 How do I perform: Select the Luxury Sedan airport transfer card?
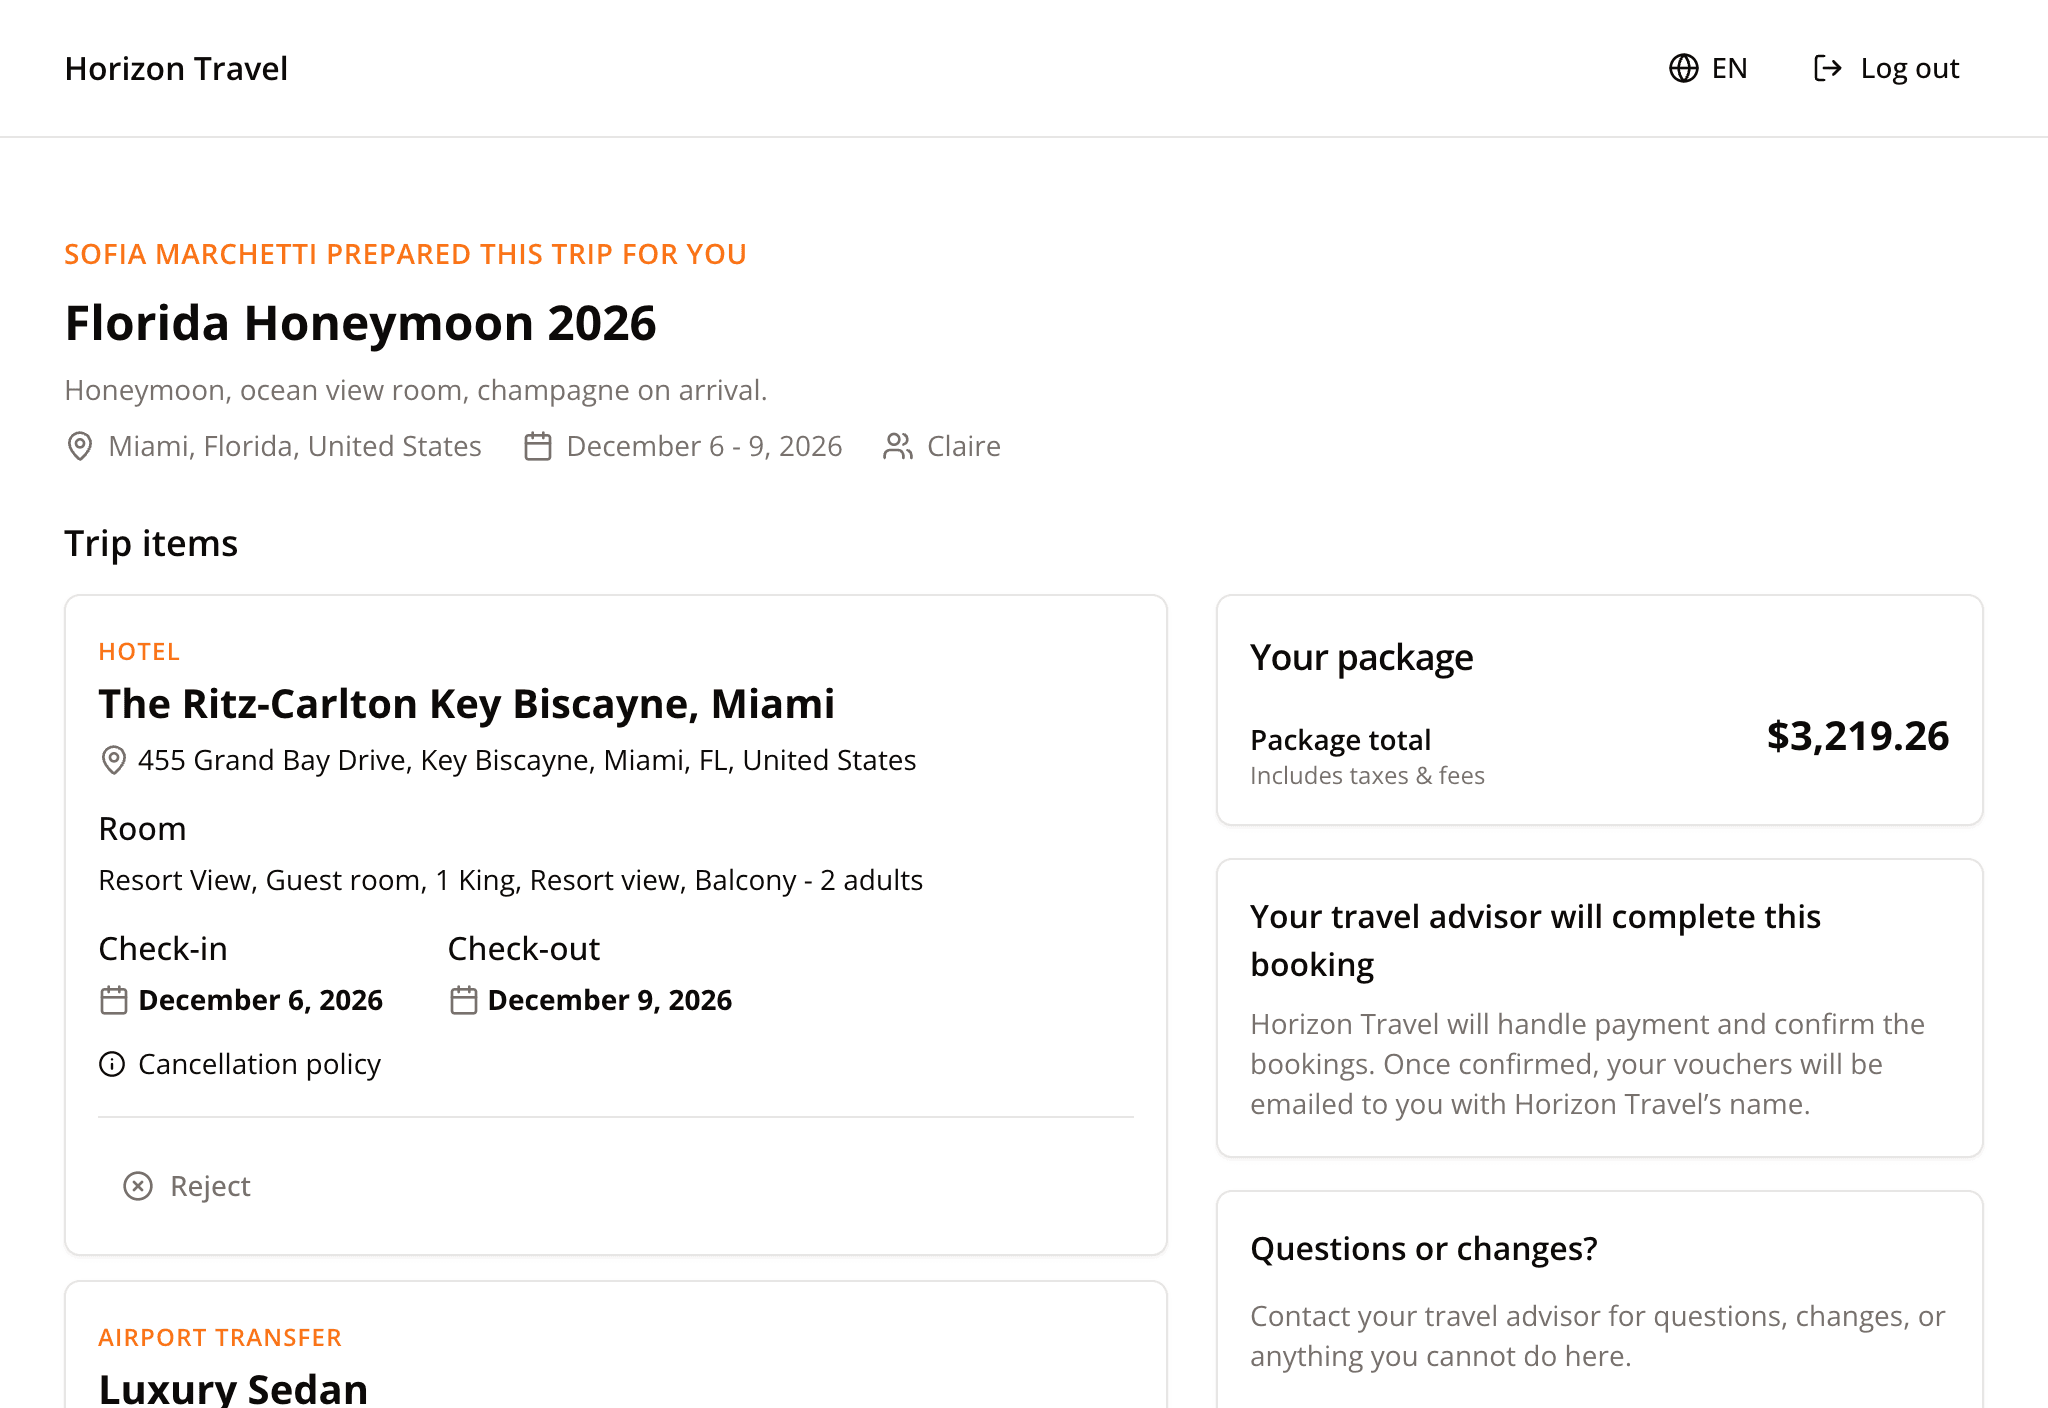(x=616, y=1345)
